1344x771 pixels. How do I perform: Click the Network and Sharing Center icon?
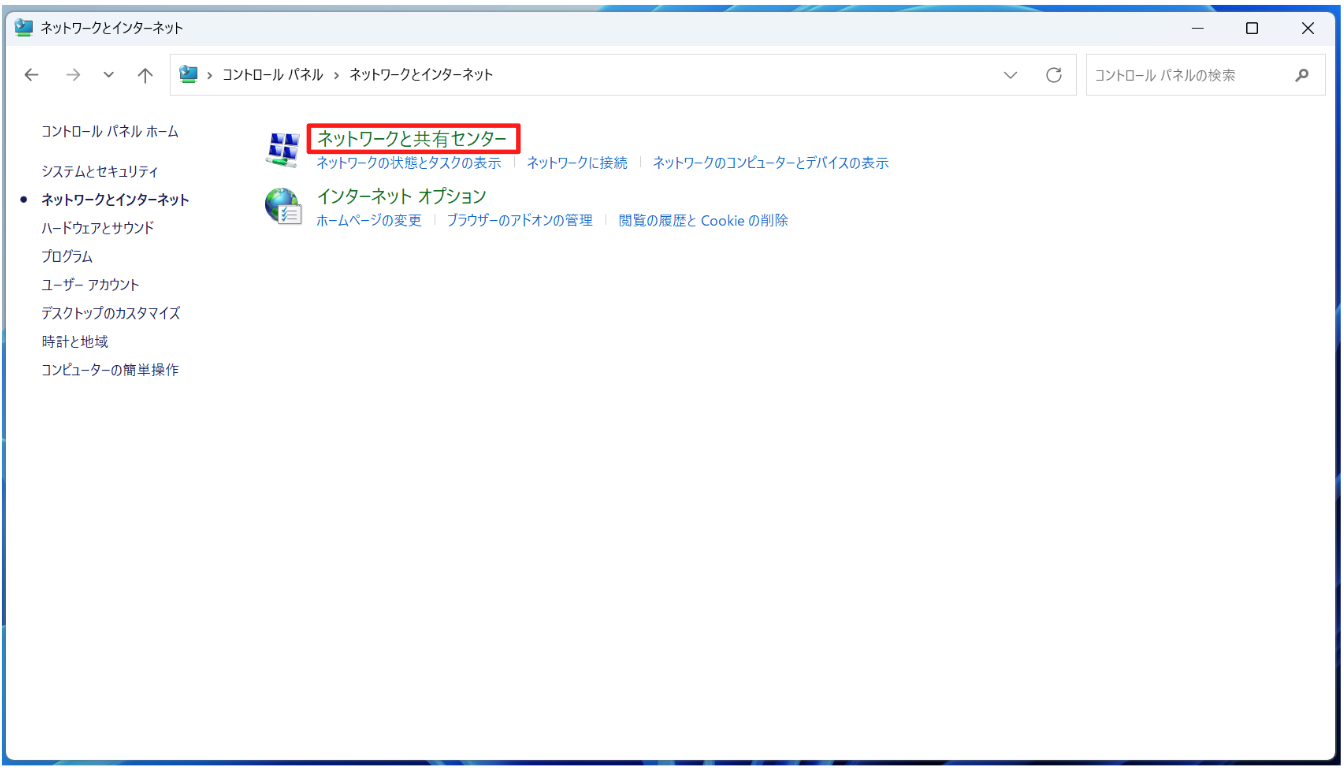pyautogui.click(x=282, y=148)
